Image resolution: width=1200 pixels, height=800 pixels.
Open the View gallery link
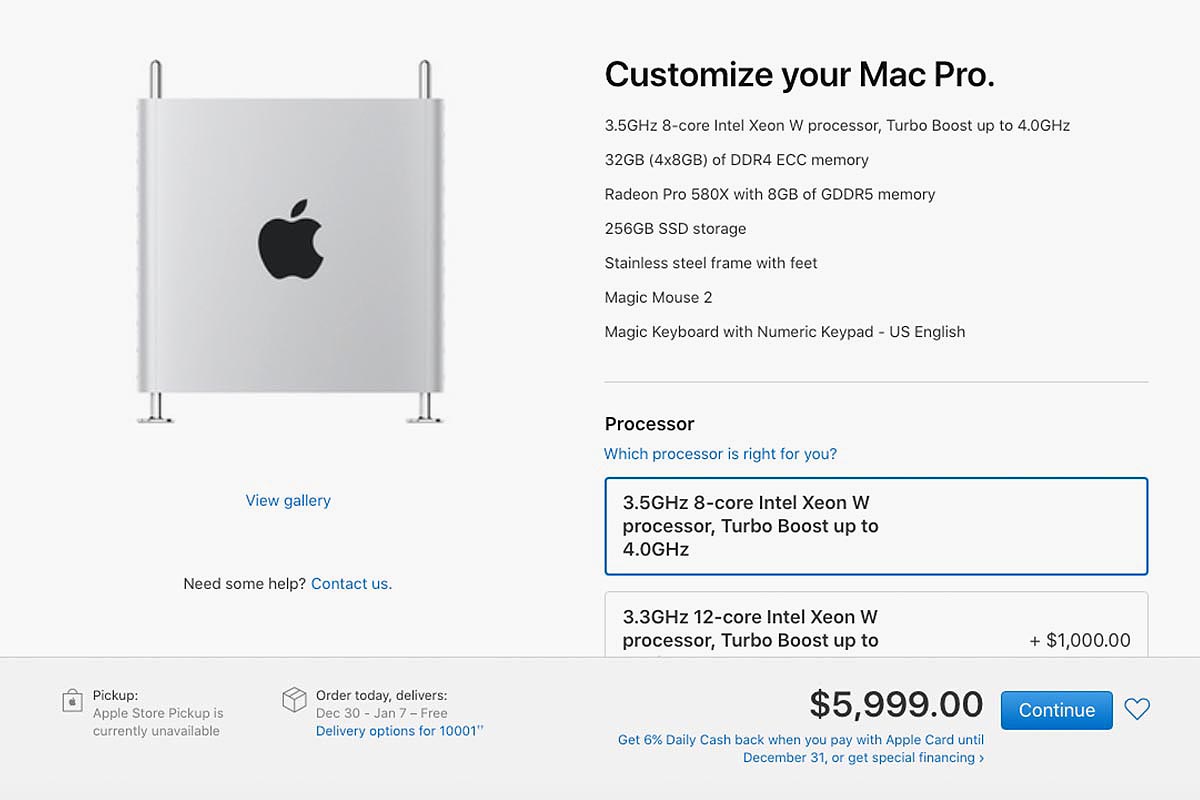click(288, 500)
